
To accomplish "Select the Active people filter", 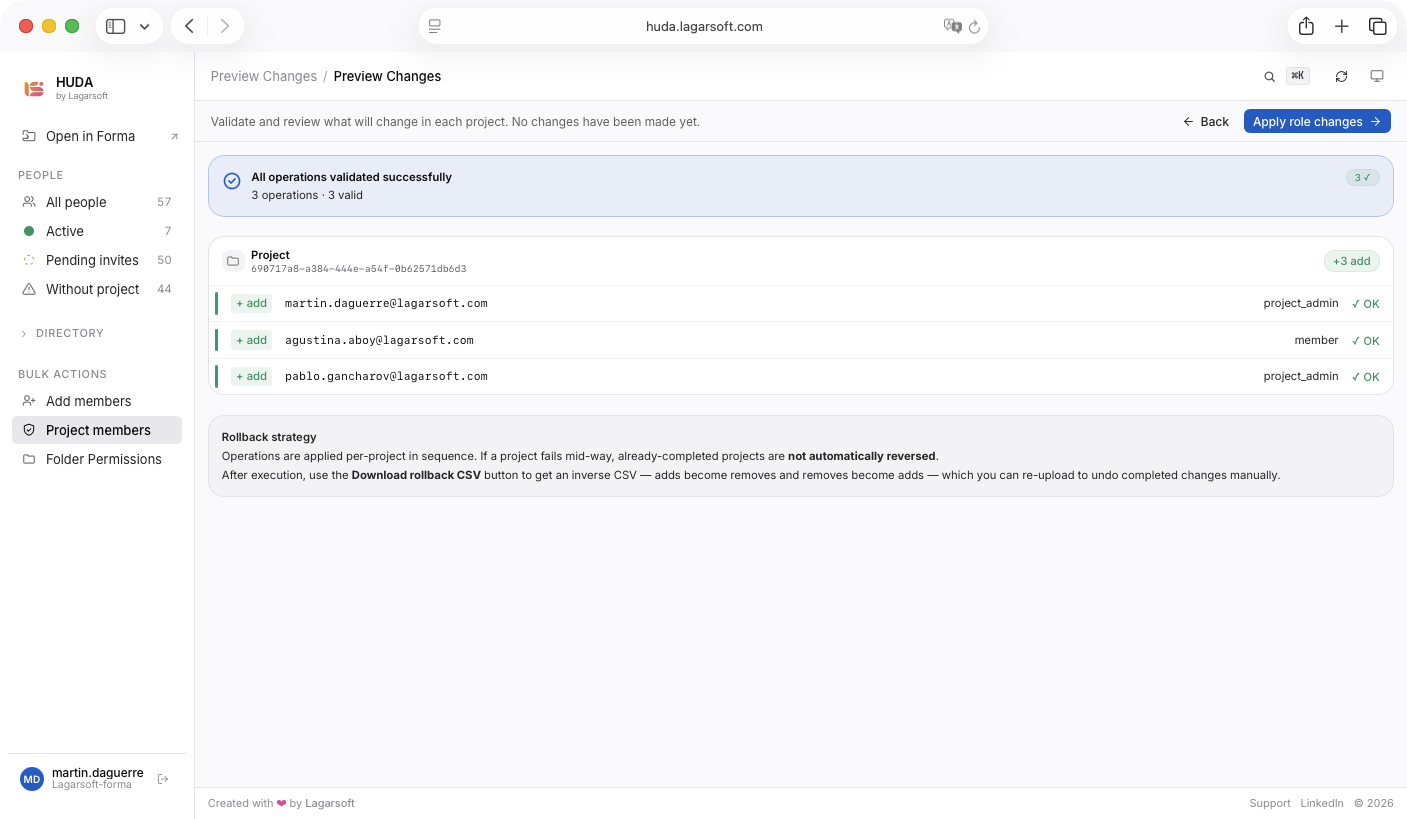I will click(x=97, y=231).
